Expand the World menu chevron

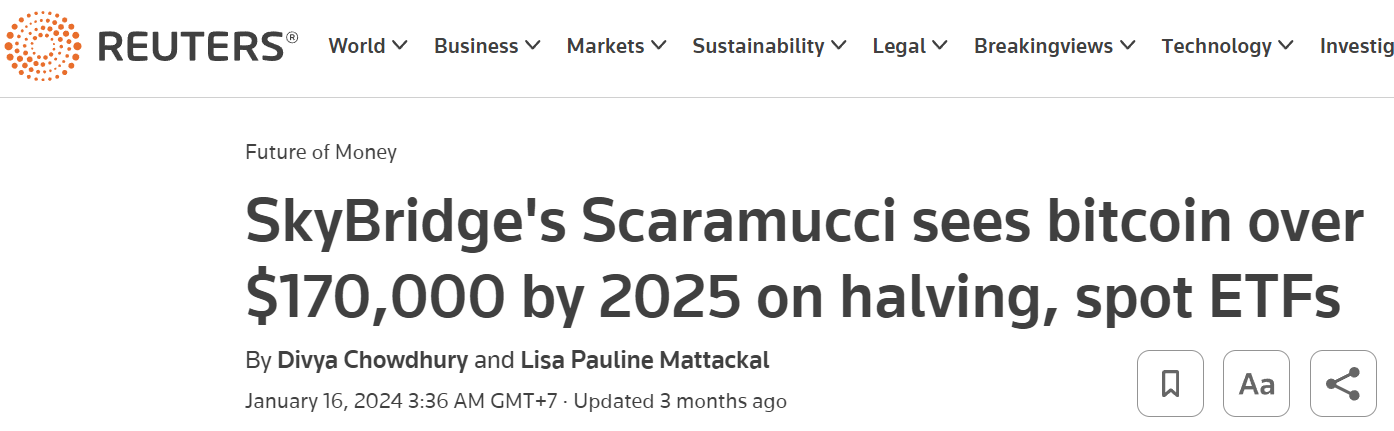[x=400, y=46]
